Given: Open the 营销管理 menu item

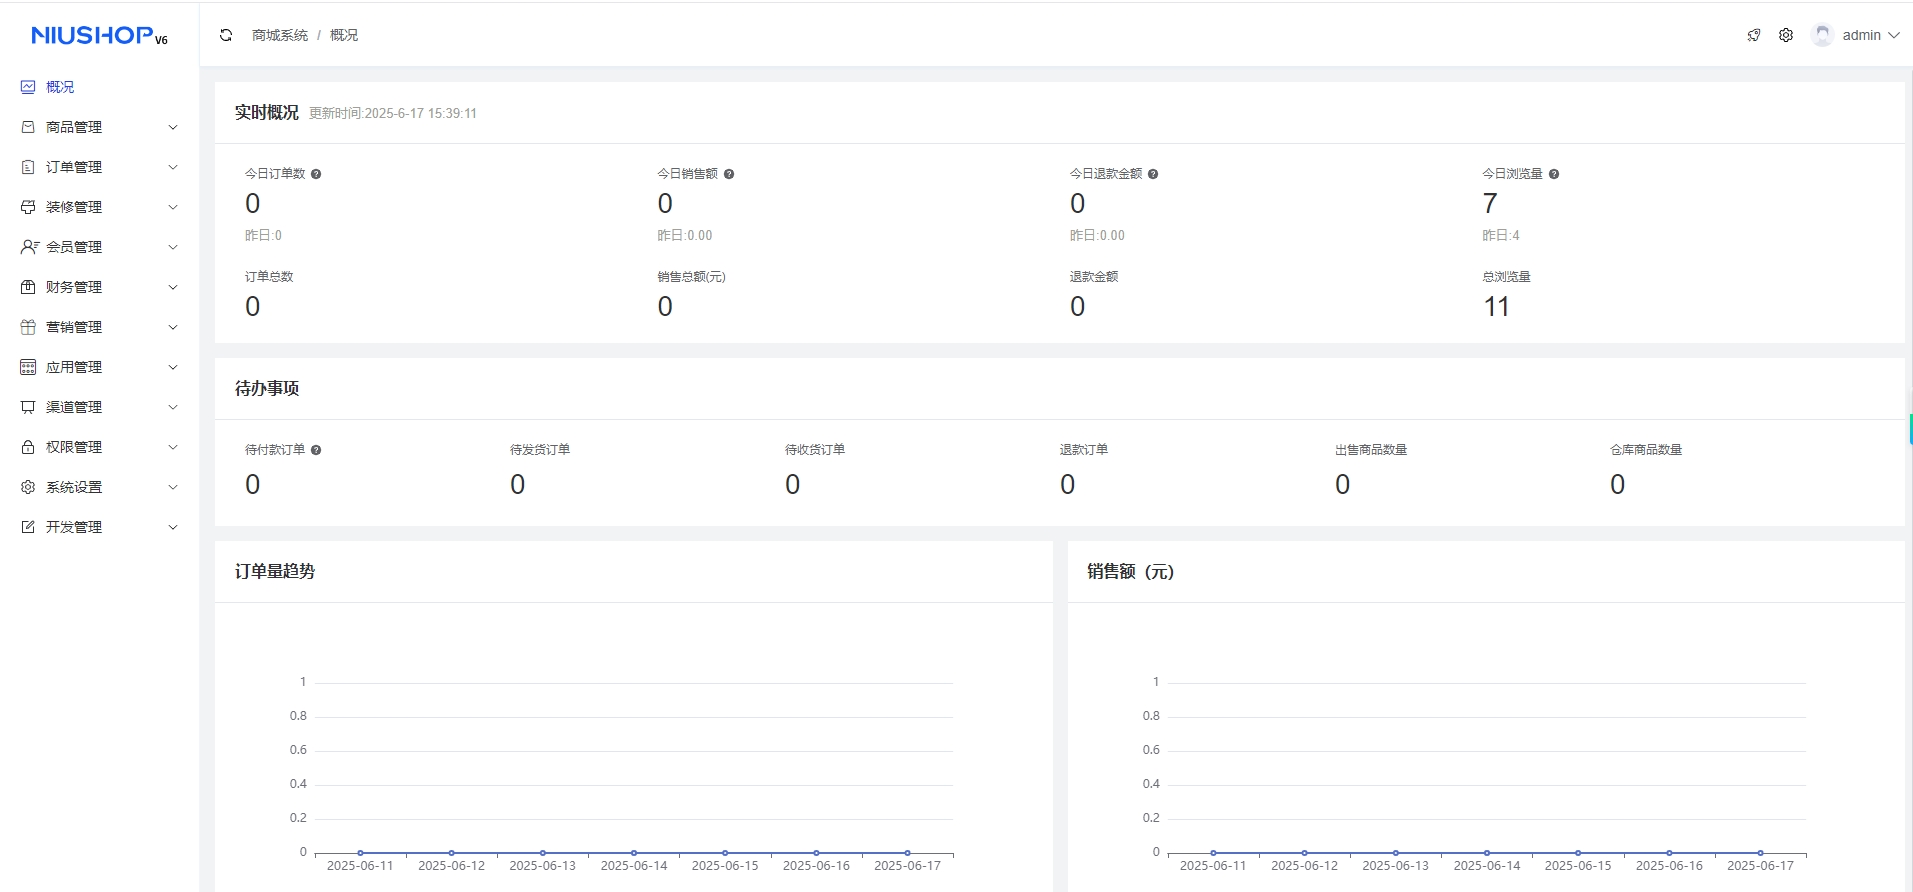Looking at the screenshot, I should point(74,327).
